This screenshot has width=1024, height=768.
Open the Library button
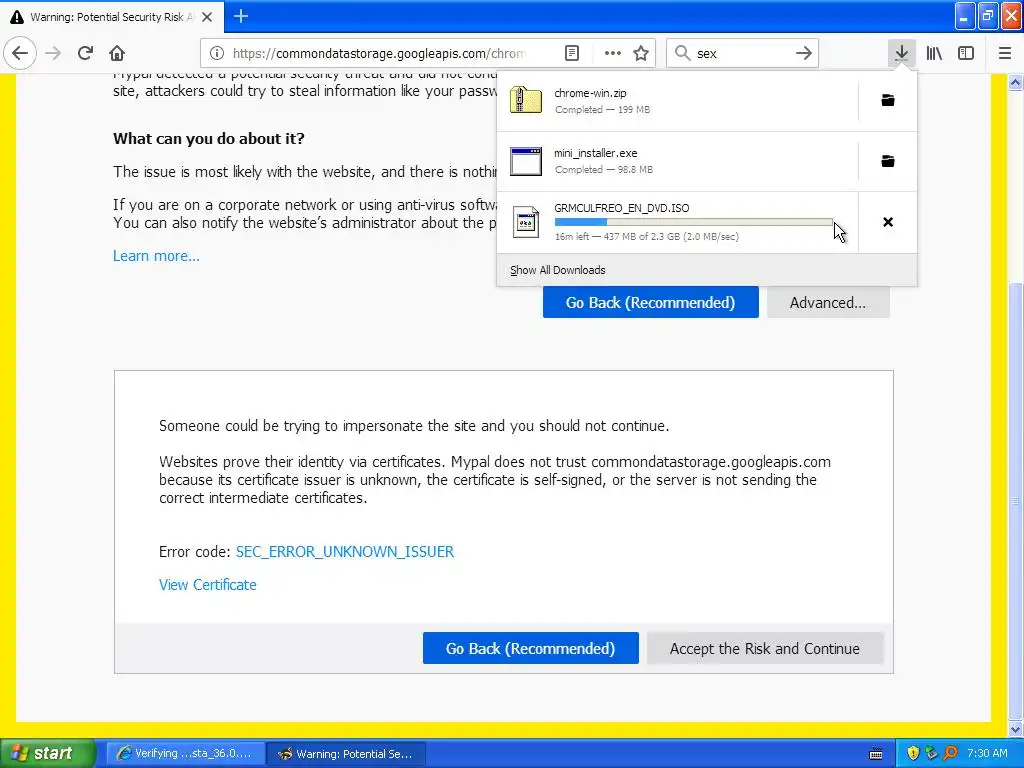coord(934,53)
